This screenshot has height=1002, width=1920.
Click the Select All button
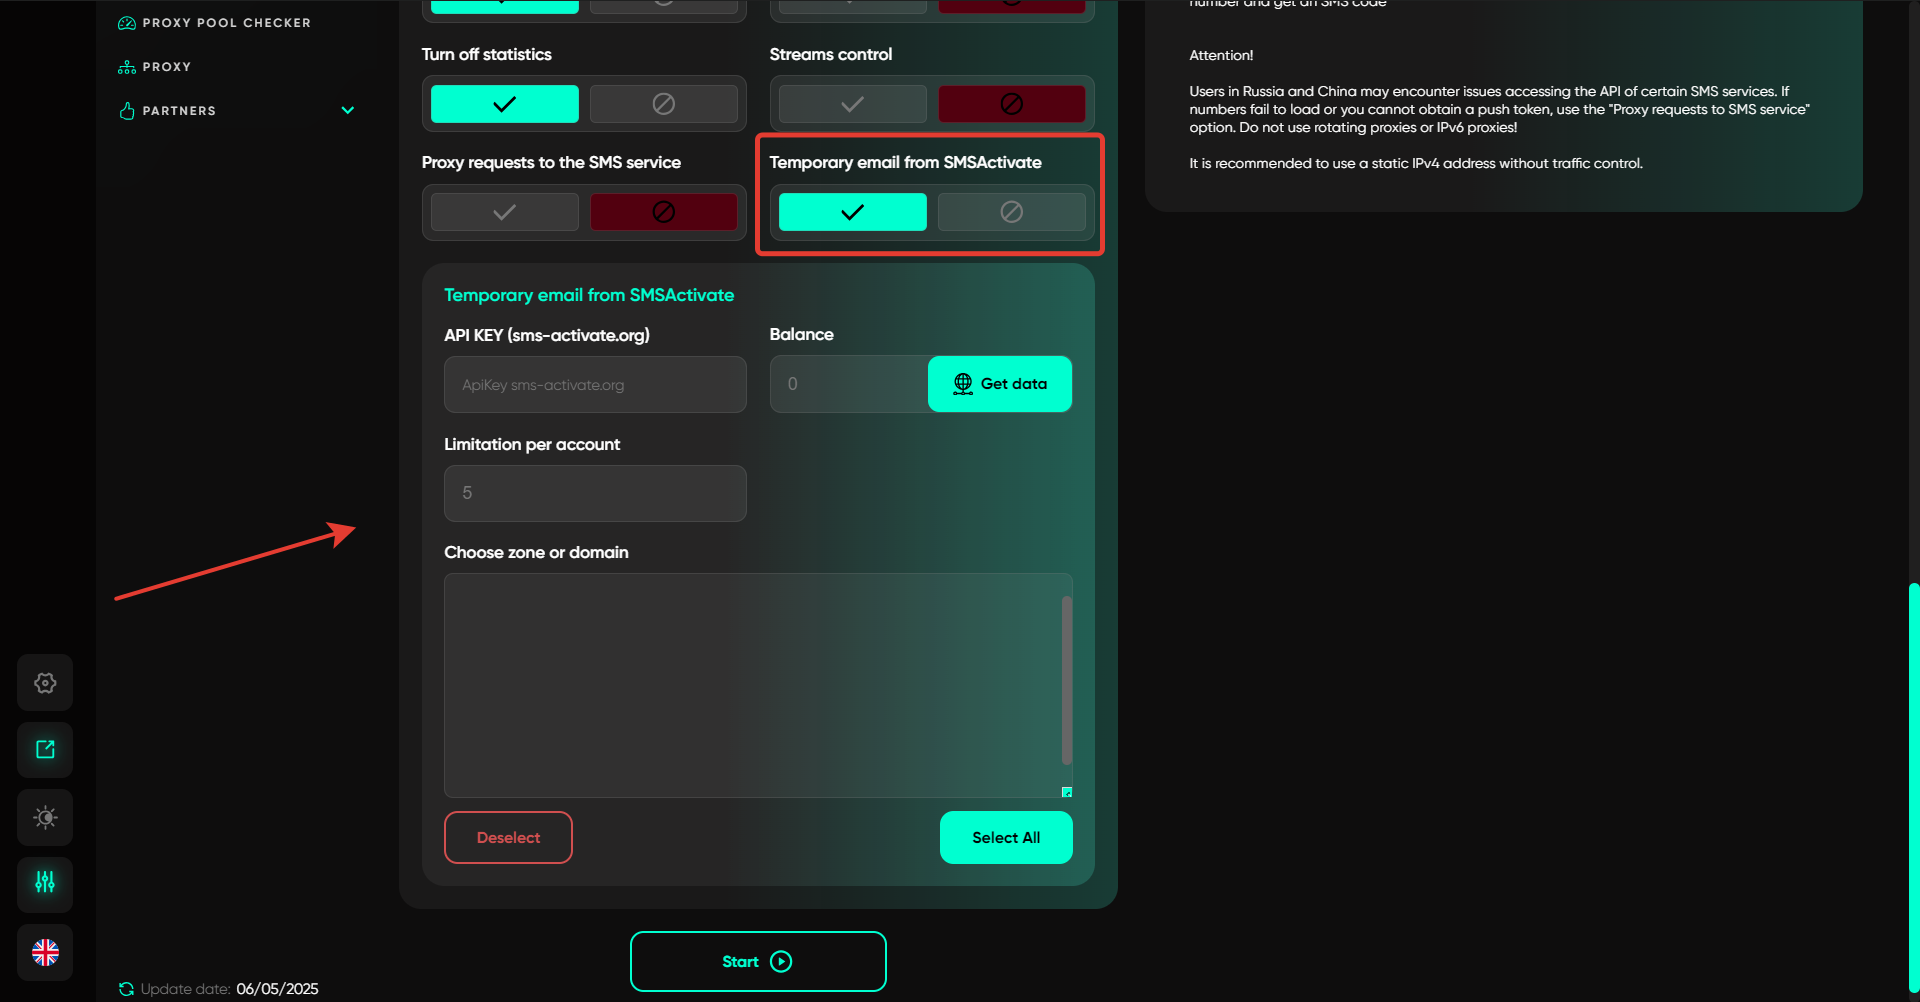click(x=1005, y=838)
